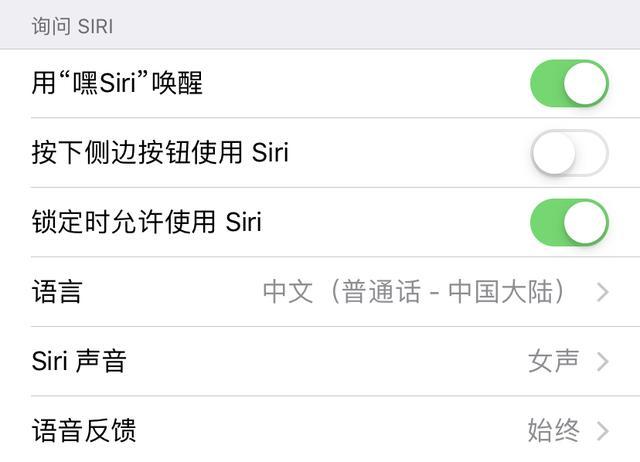Disable the 用"嘿Siri"唤醒 switch
This screenshot has width=640, height=462.
click(x=569, y=84)
